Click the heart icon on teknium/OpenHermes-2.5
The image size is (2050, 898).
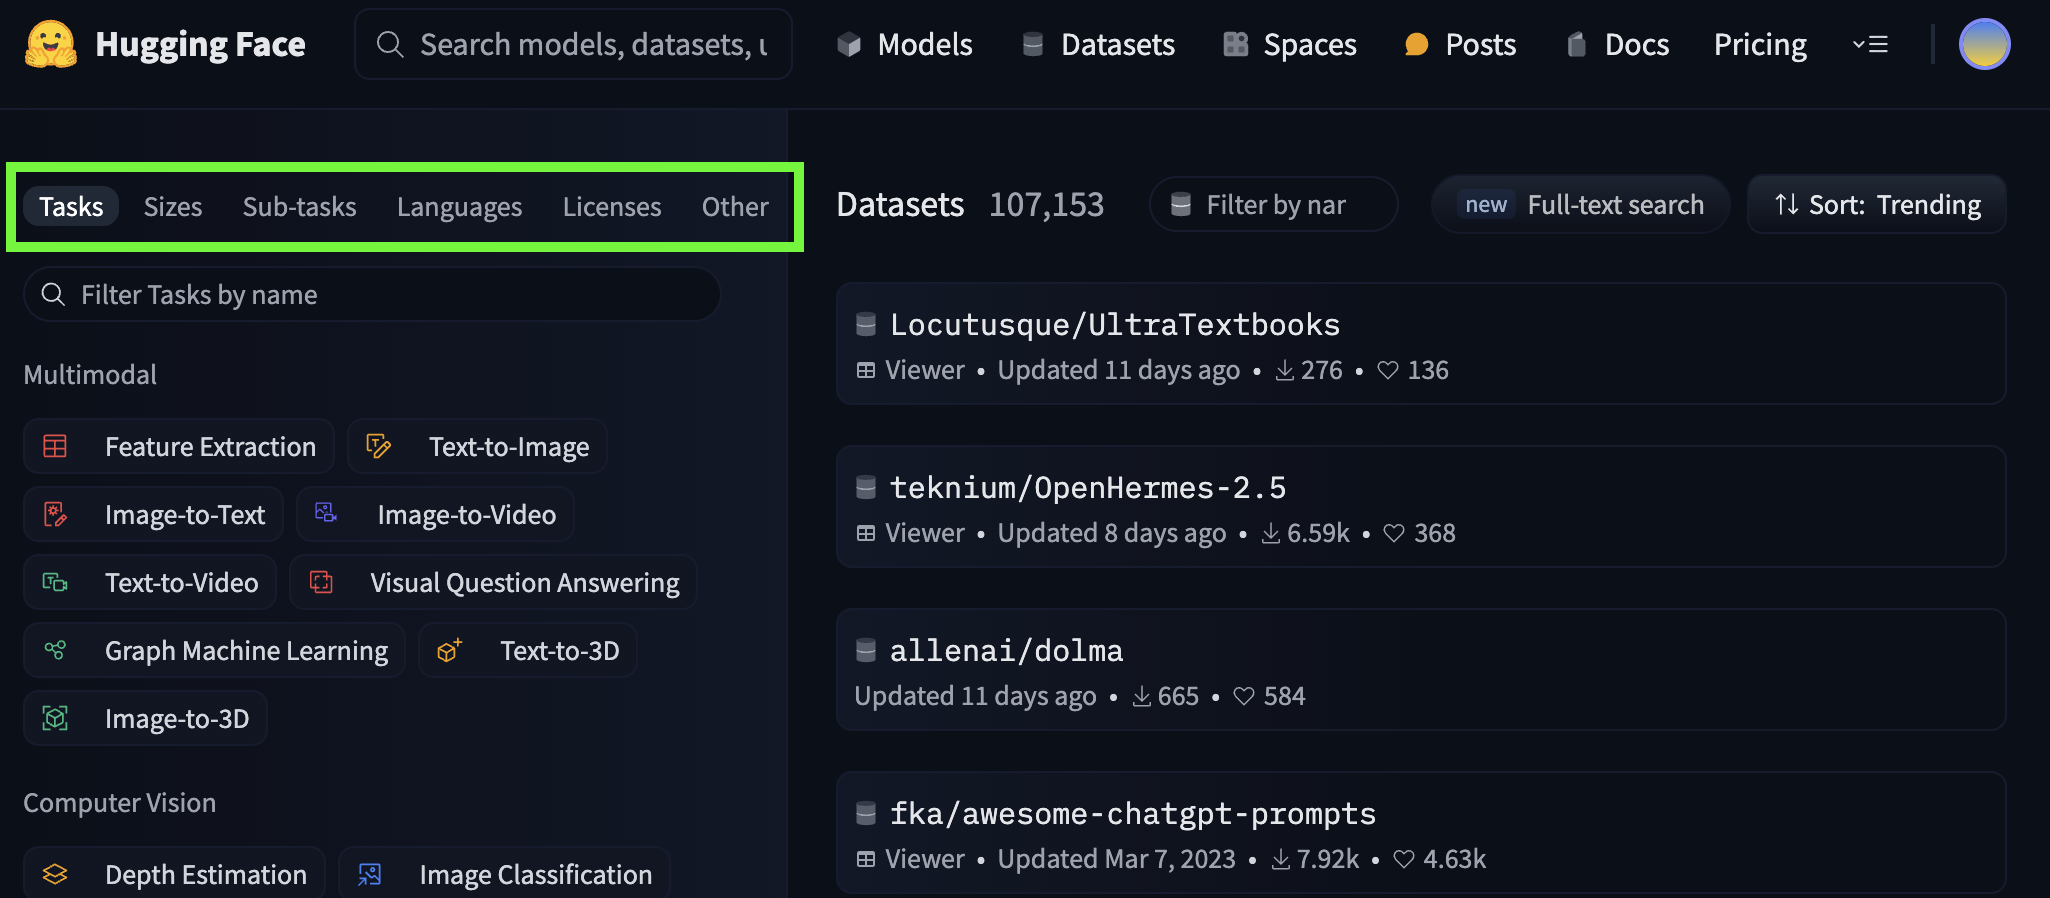pos(1394,533)
